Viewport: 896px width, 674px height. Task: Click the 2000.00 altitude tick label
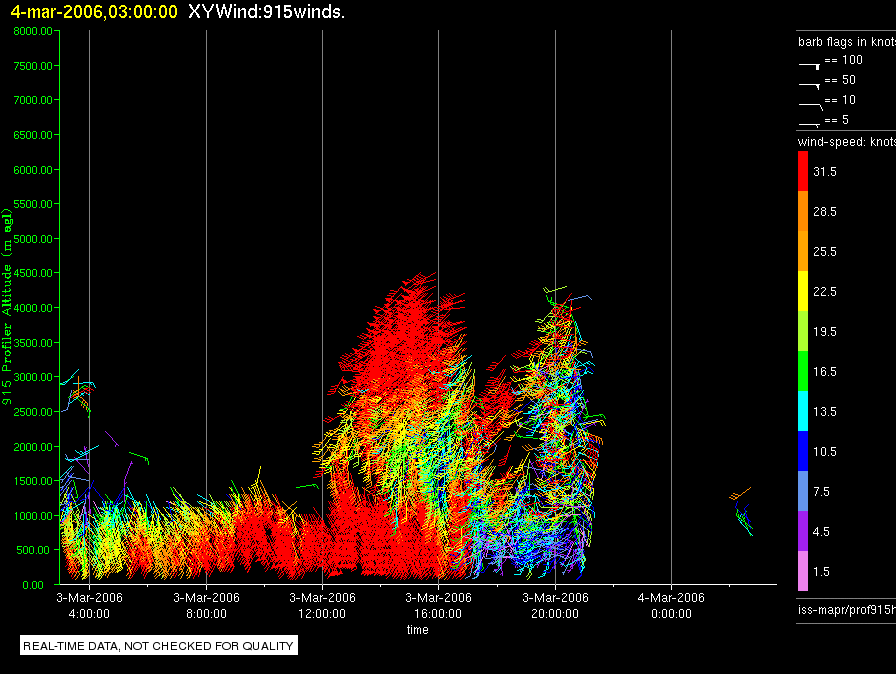tap(33, 447)
